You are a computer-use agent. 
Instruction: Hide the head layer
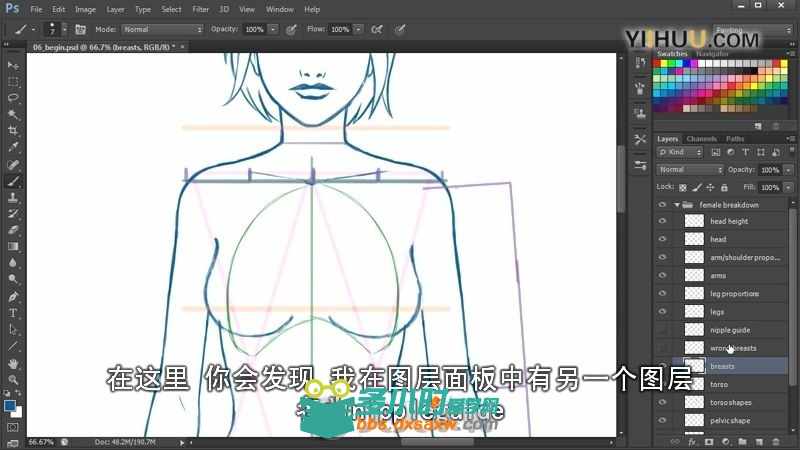coord(662,239)
